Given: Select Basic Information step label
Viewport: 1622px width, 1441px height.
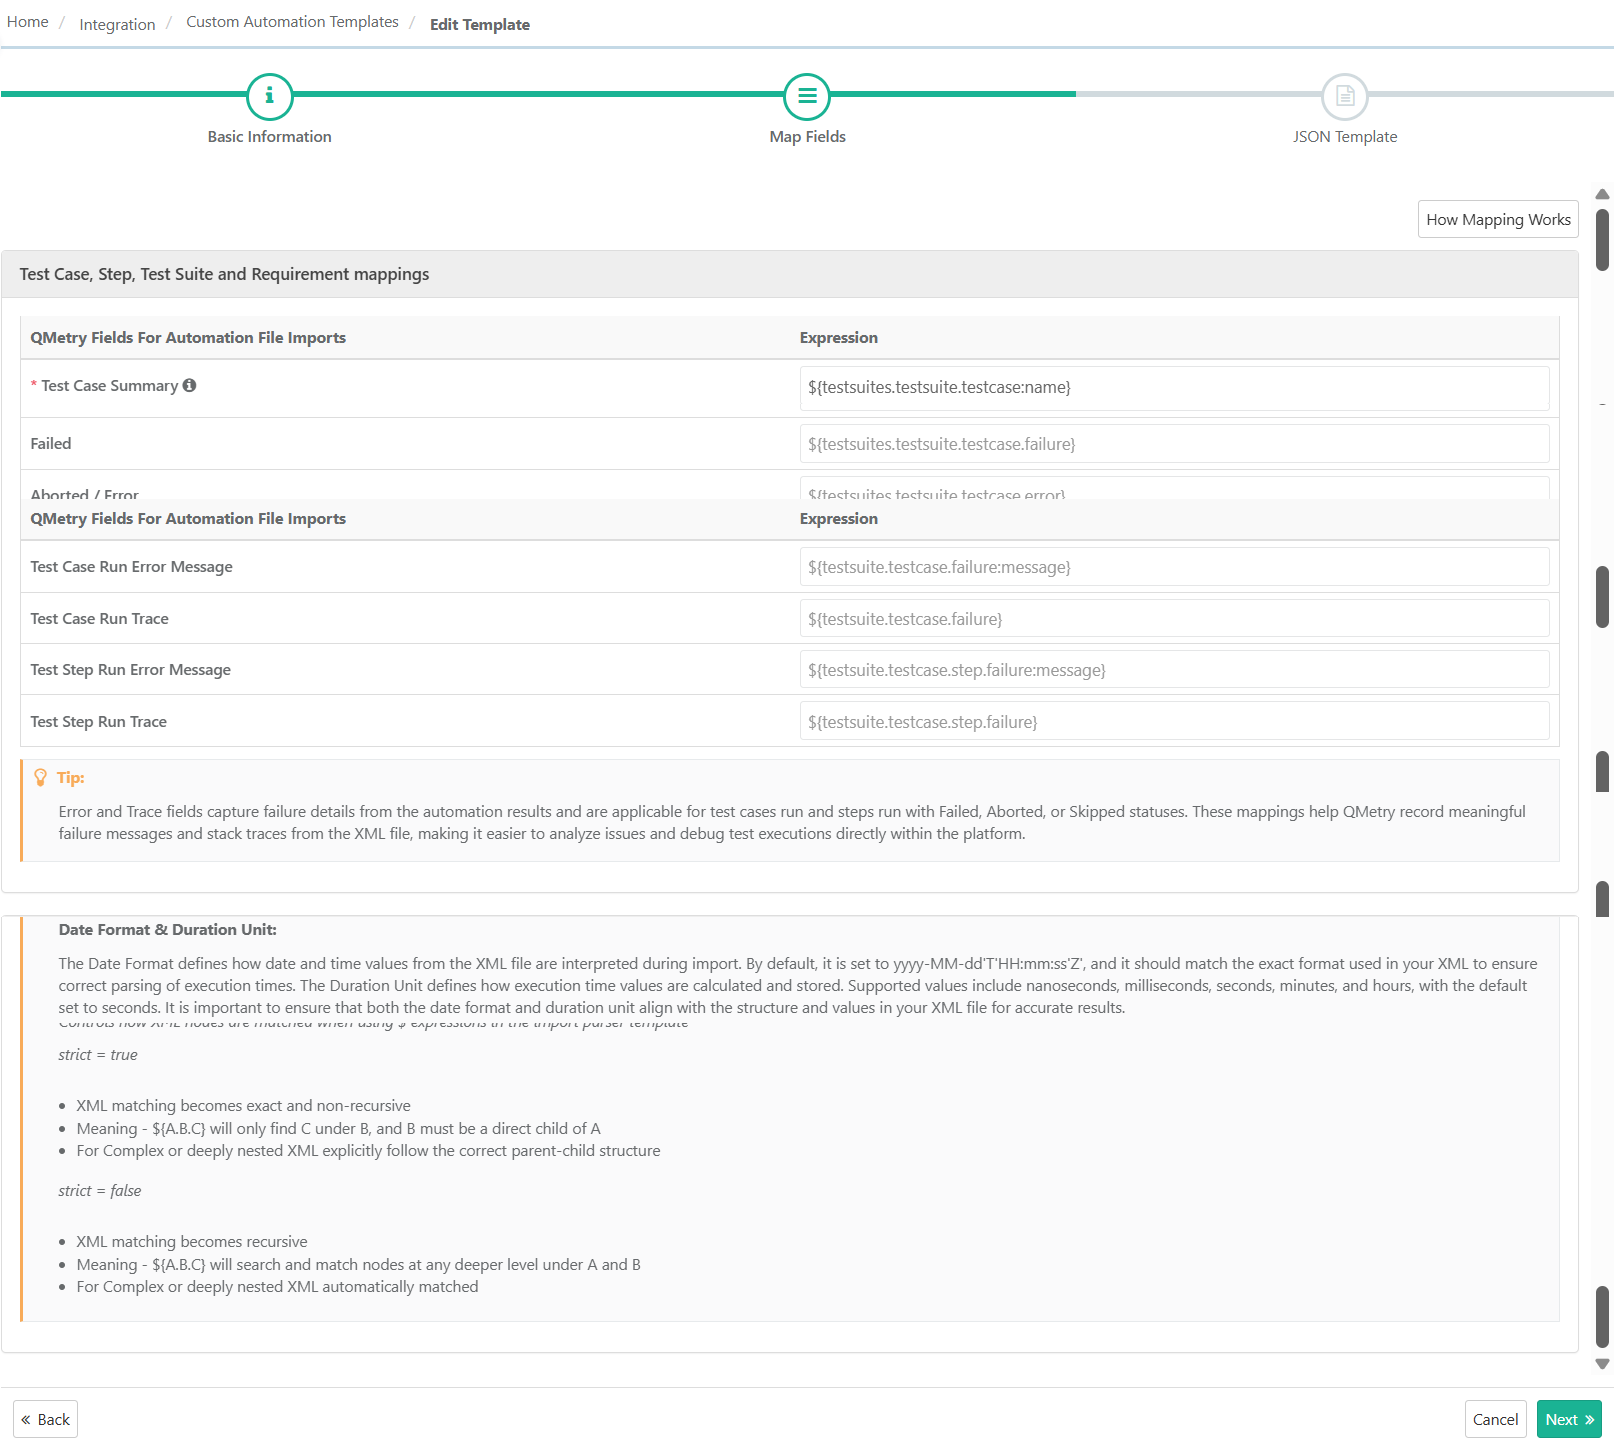Looking at the screenshot, I should pos(269,137).
